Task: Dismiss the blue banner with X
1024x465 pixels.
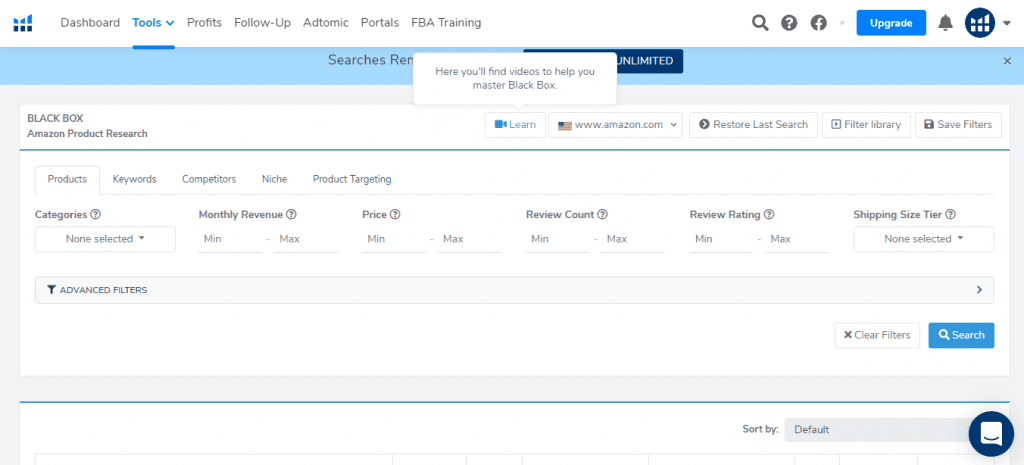Action: (x=1007, y=61)
